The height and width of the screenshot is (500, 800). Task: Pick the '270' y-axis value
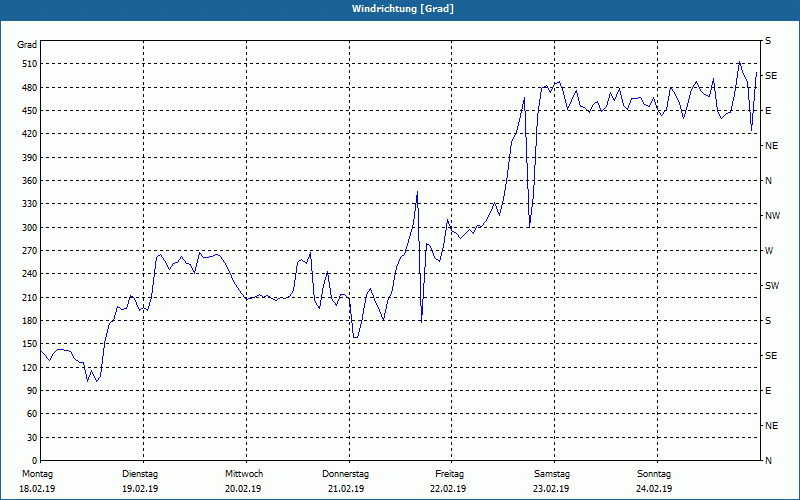(30, 251)
